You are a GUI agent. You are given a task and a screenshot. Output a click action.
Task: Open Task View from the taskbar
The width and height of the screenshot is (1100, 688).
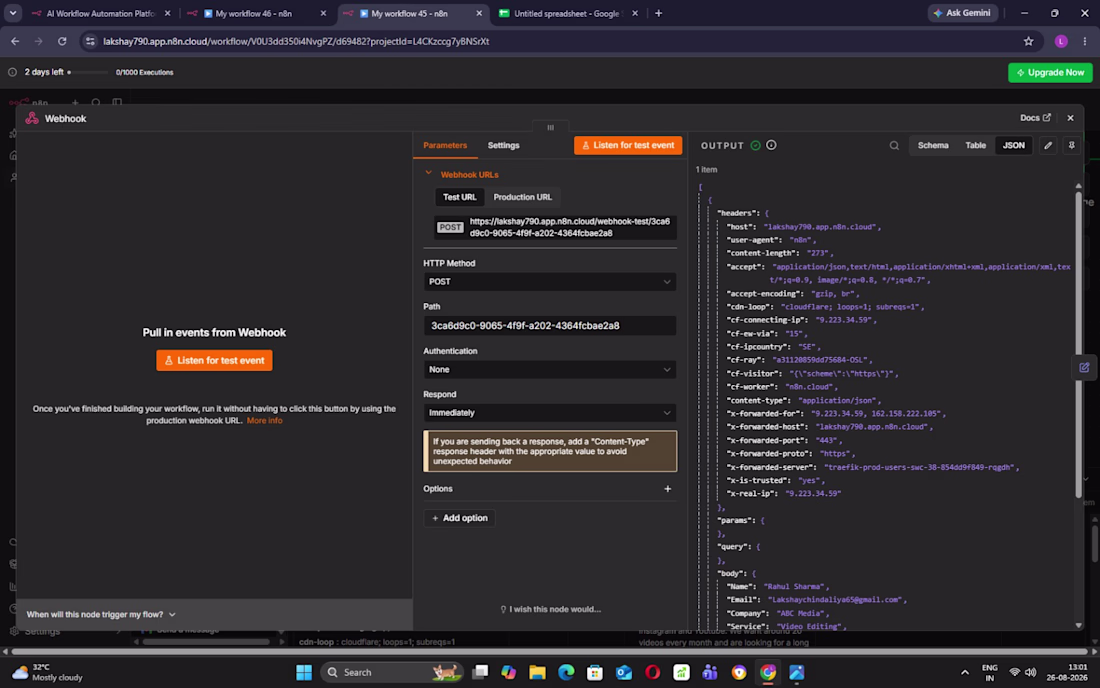pyautogui.click(x=480, y=673)
